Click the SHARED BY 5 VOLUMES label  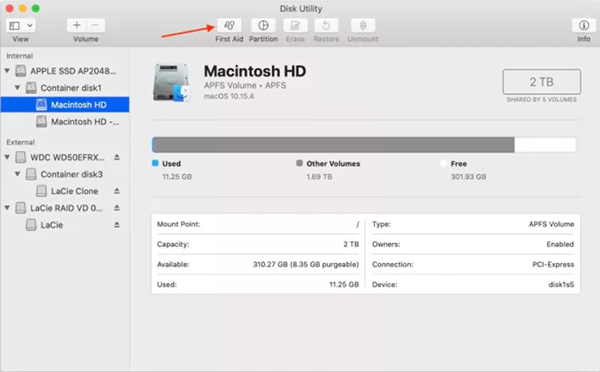[541, 100]
